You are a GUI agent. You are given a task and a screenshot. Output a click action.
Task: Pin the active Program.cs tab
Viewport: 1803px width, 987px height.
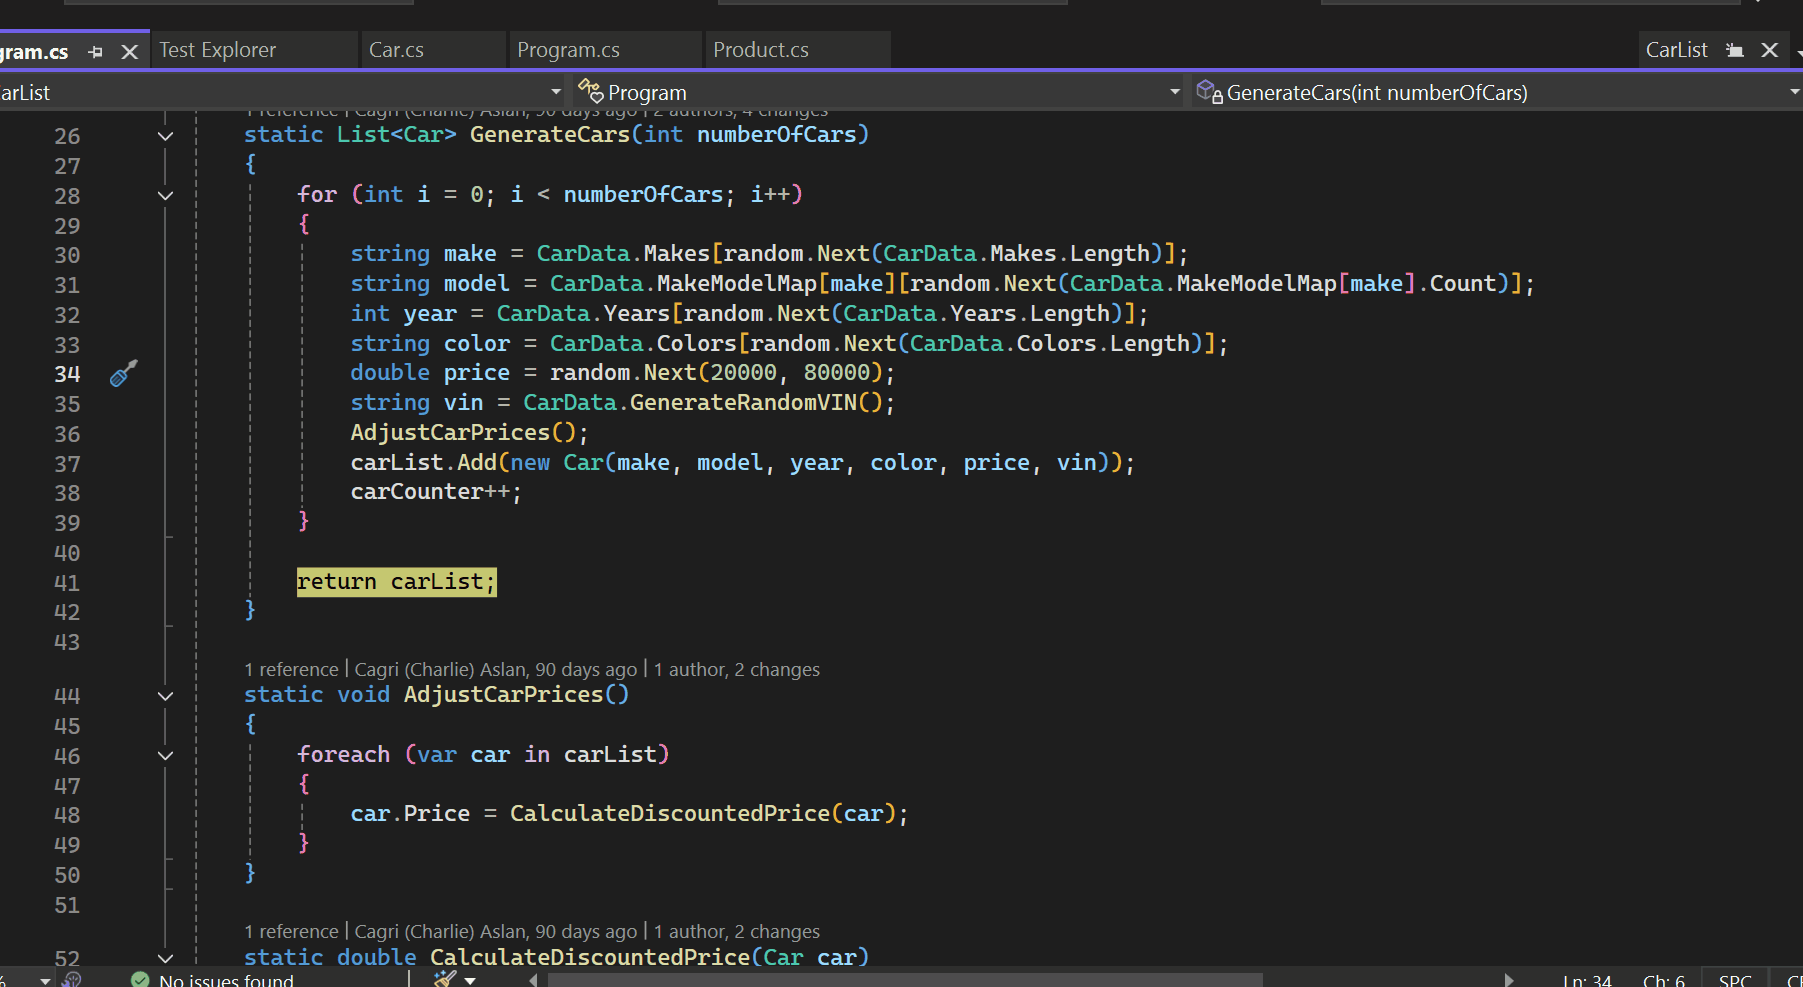95,52
